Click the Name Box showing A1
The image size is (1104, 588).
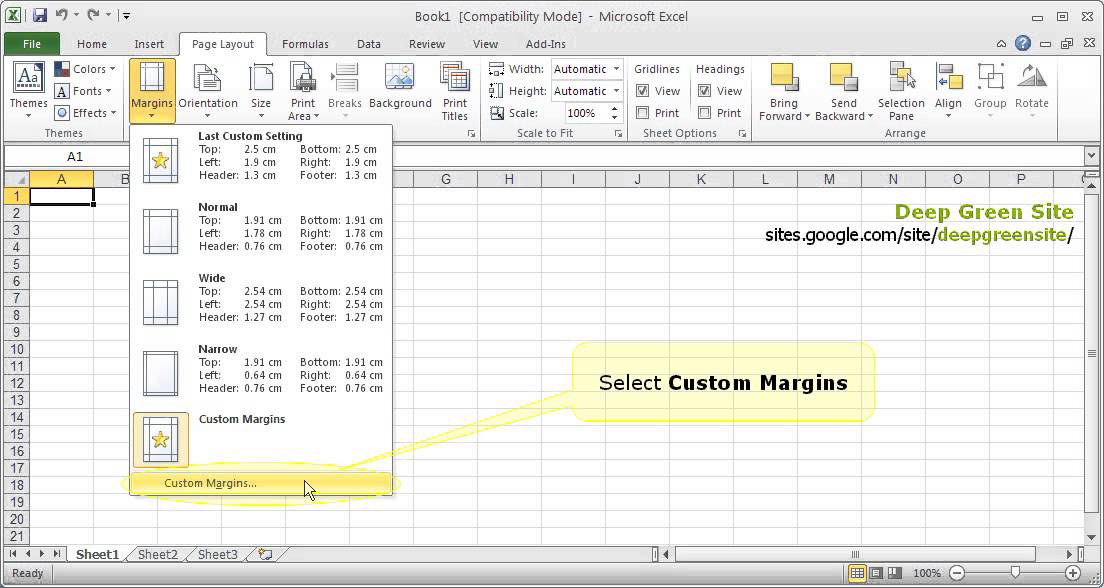pyautogui.click(x=75, y=156)
